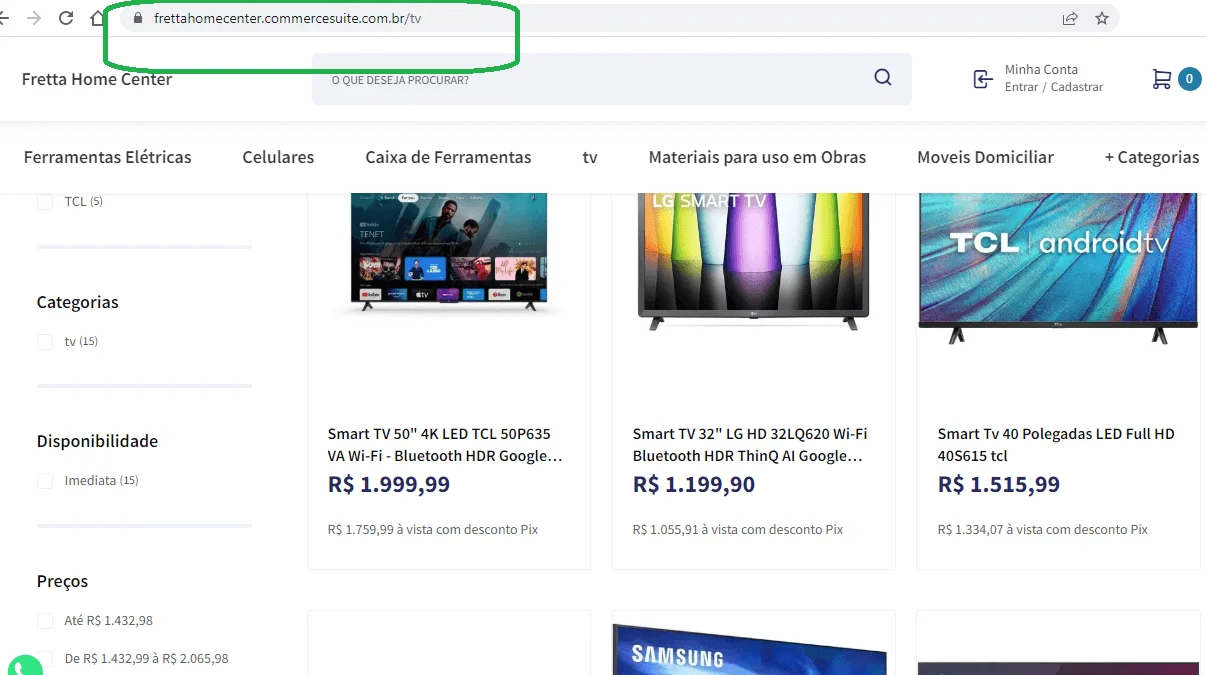The width and height of the screenshot is (1206, 675).
Task: Open Smart TV 32" LG HD title
Action: click(750, 445)
